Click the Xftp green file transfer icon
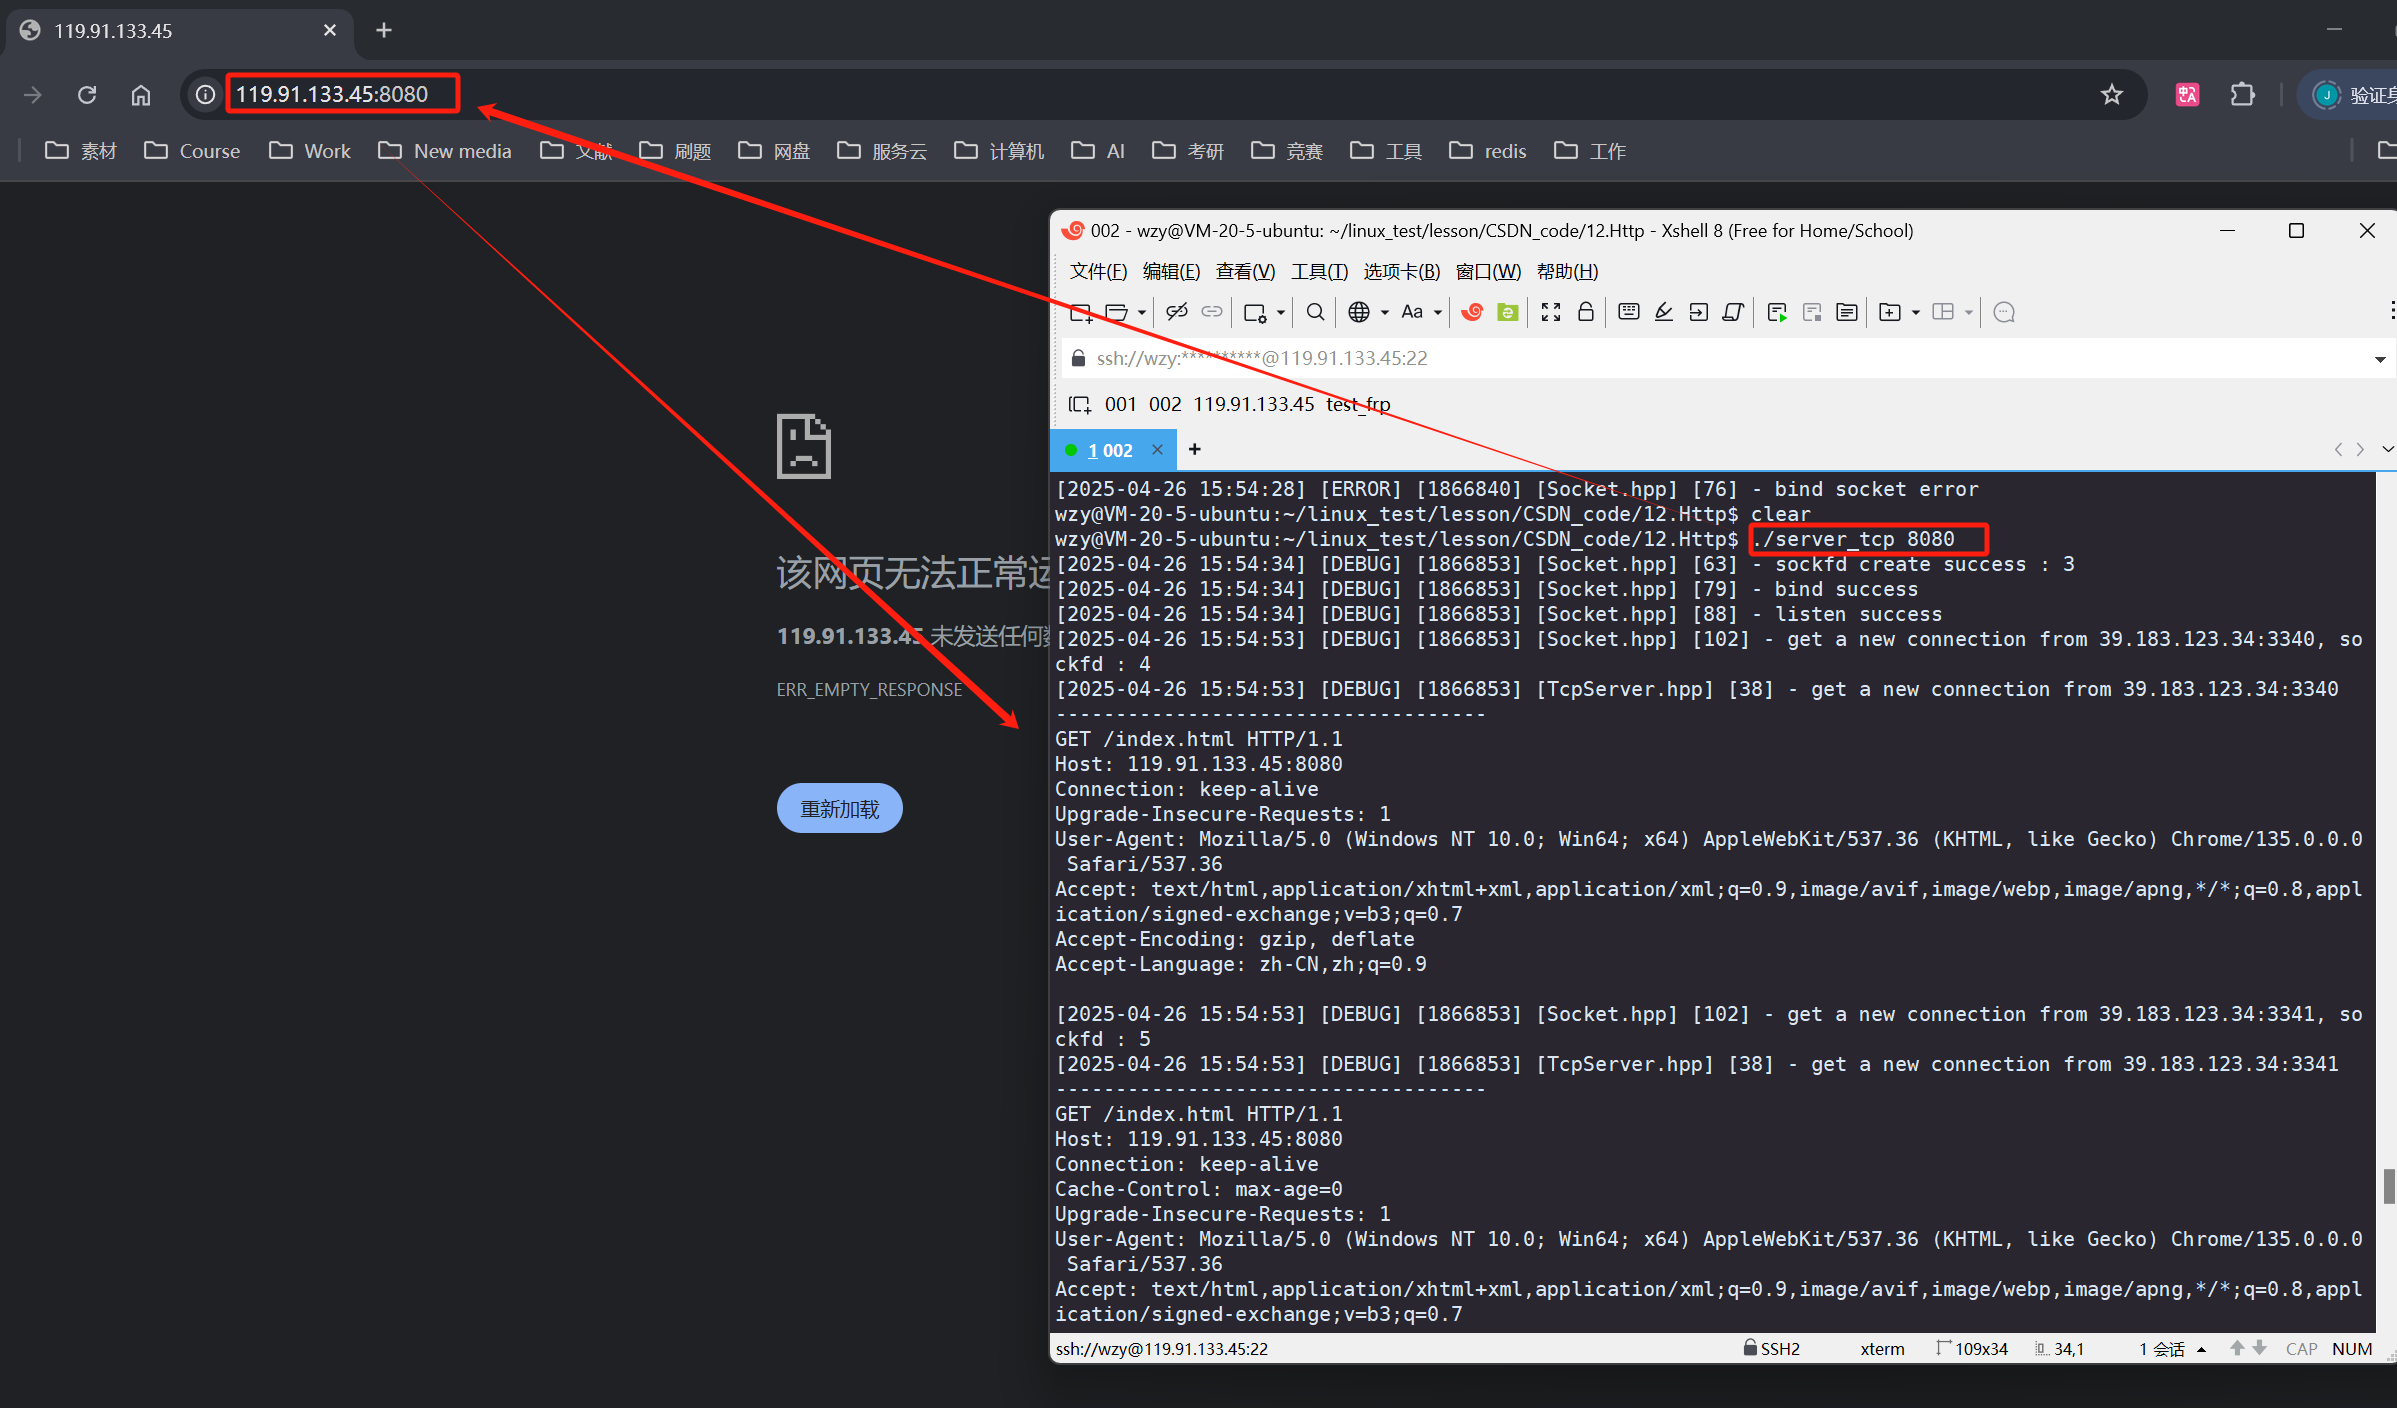Screen dimensions: 2397x1408 coord(1507,312)
